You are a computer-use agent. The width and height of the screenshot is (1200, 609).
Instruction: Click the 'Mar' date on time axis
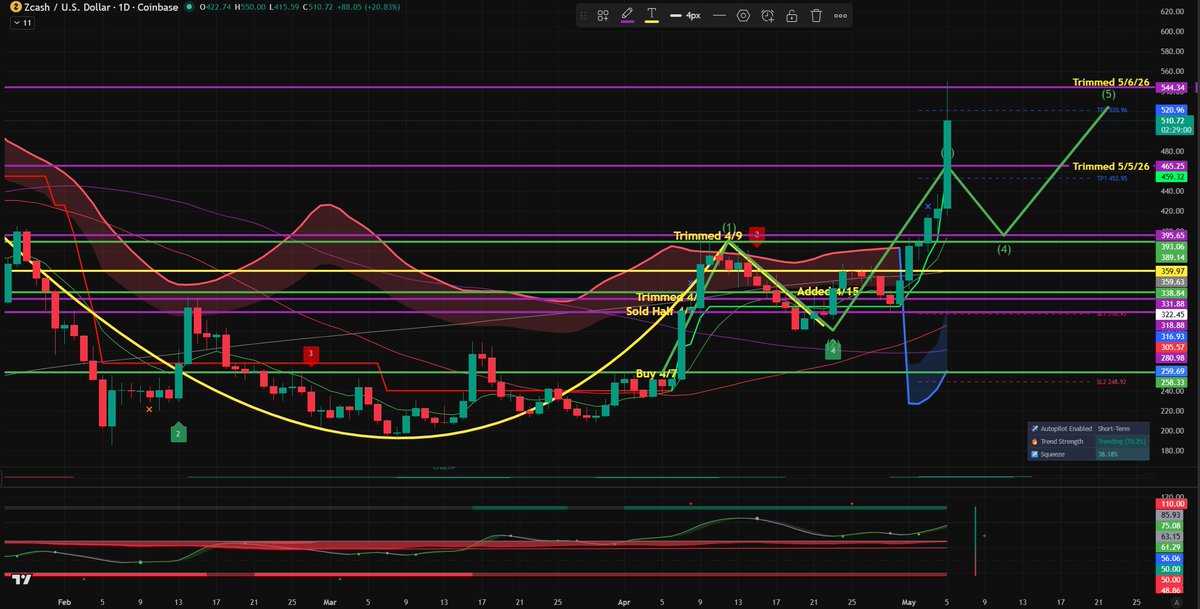click(x=331, y=603)
